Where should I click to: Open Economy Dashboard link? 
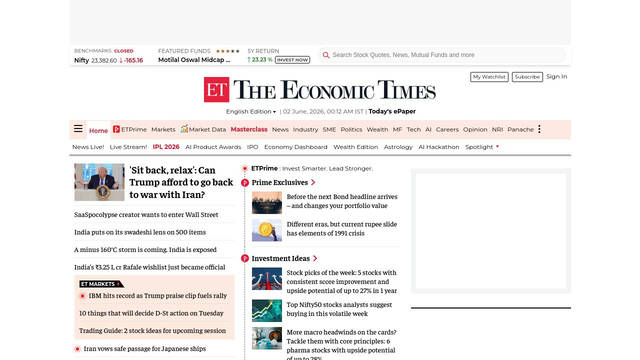coord(296,147)
